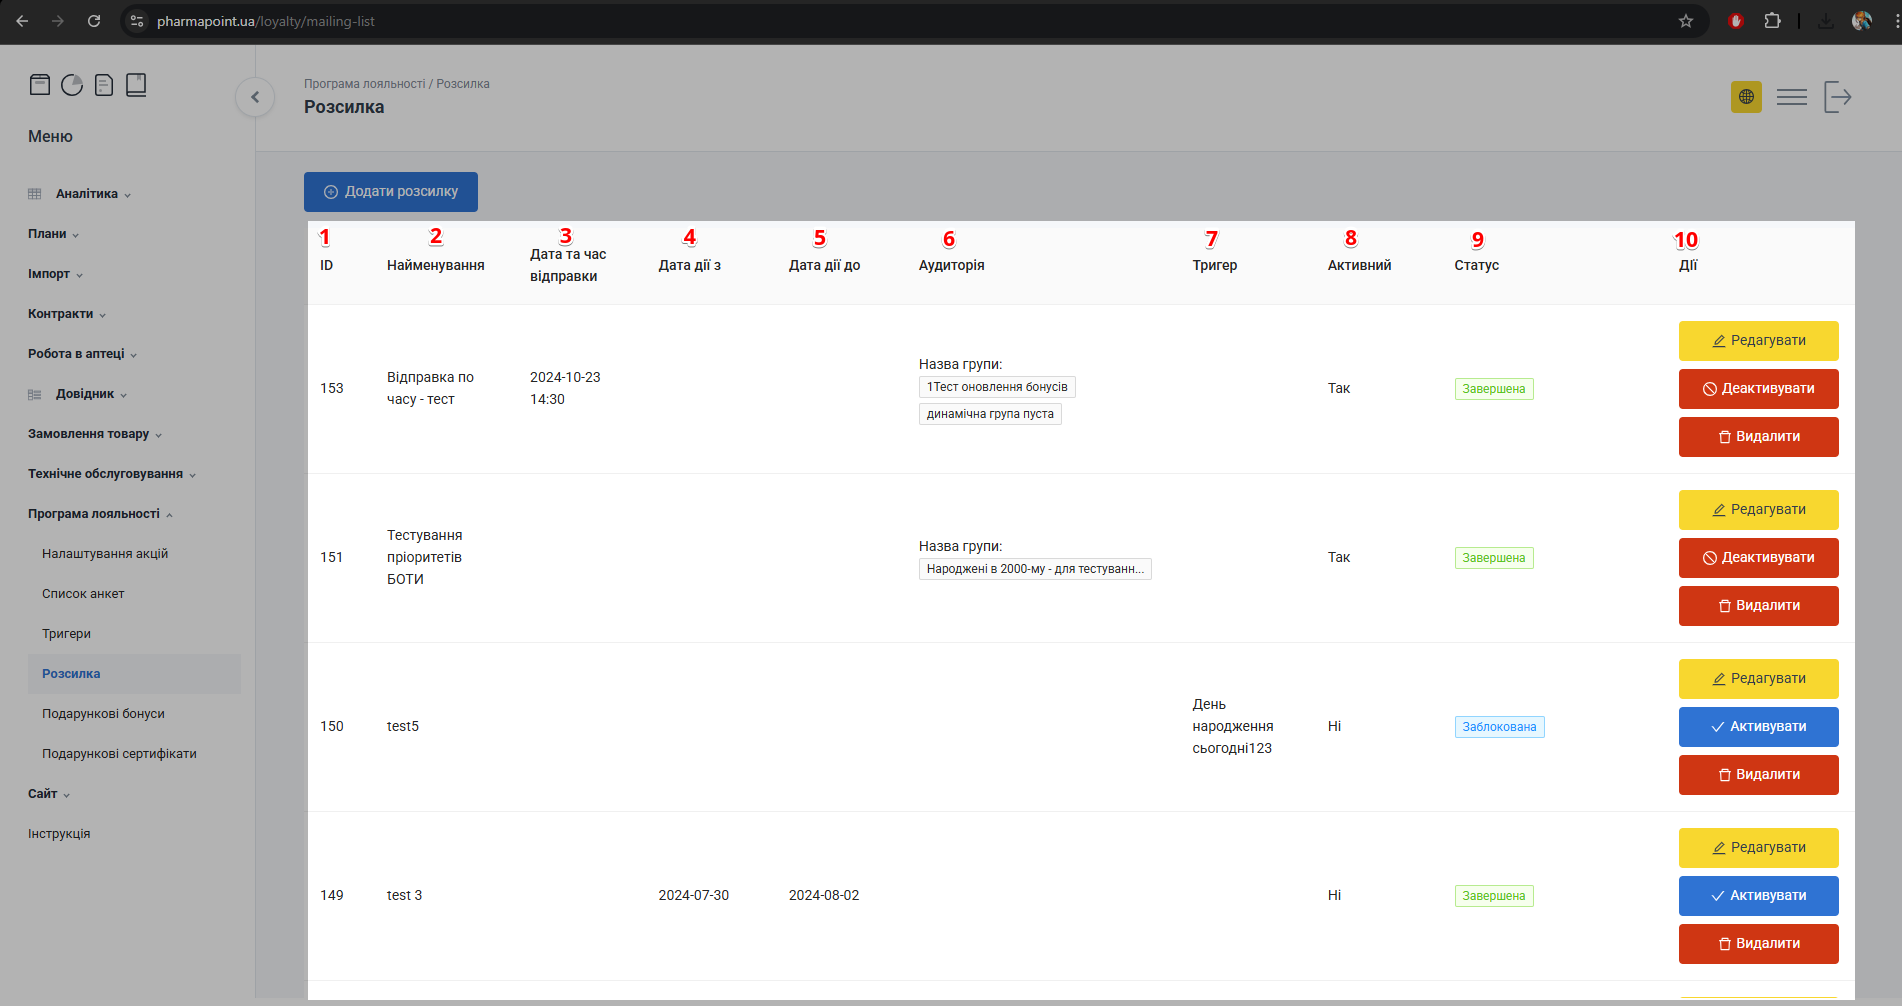Delete the mailing with ID 151
The image size is (1902, 1006).
(1758, 606)
